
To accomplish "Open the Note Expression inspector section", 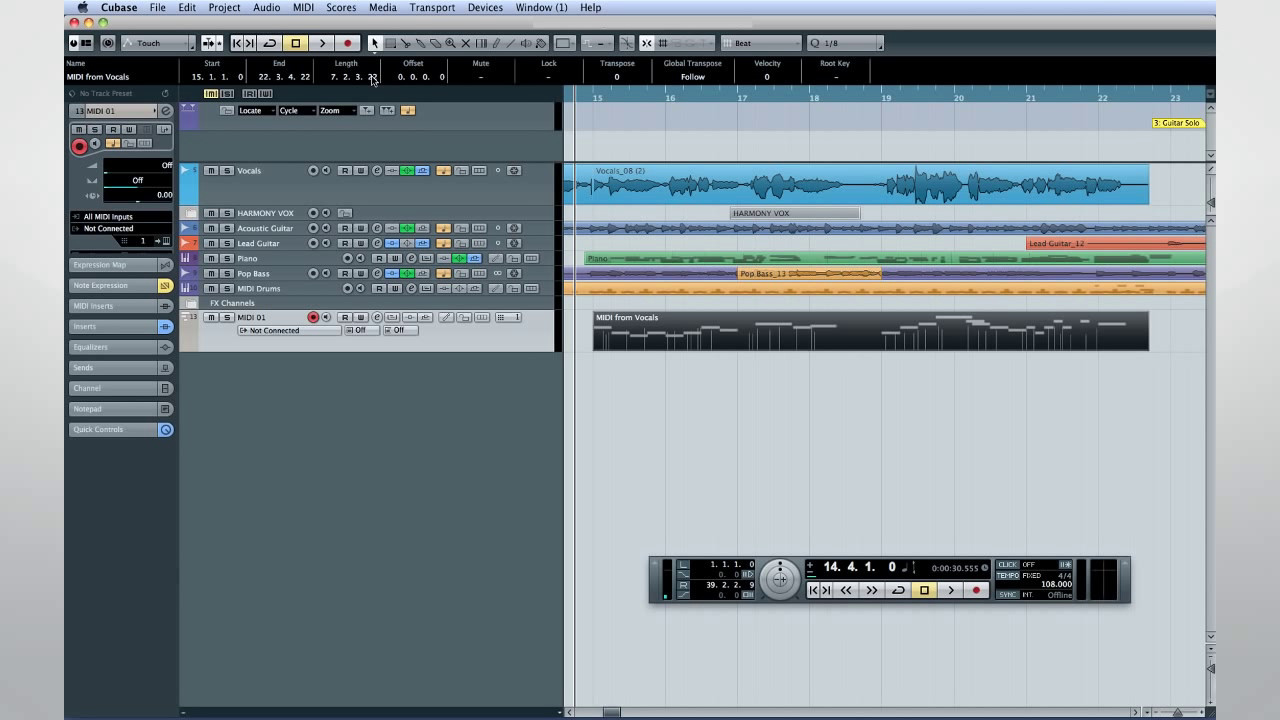I will pyautogui.click(x=121, y=285).
